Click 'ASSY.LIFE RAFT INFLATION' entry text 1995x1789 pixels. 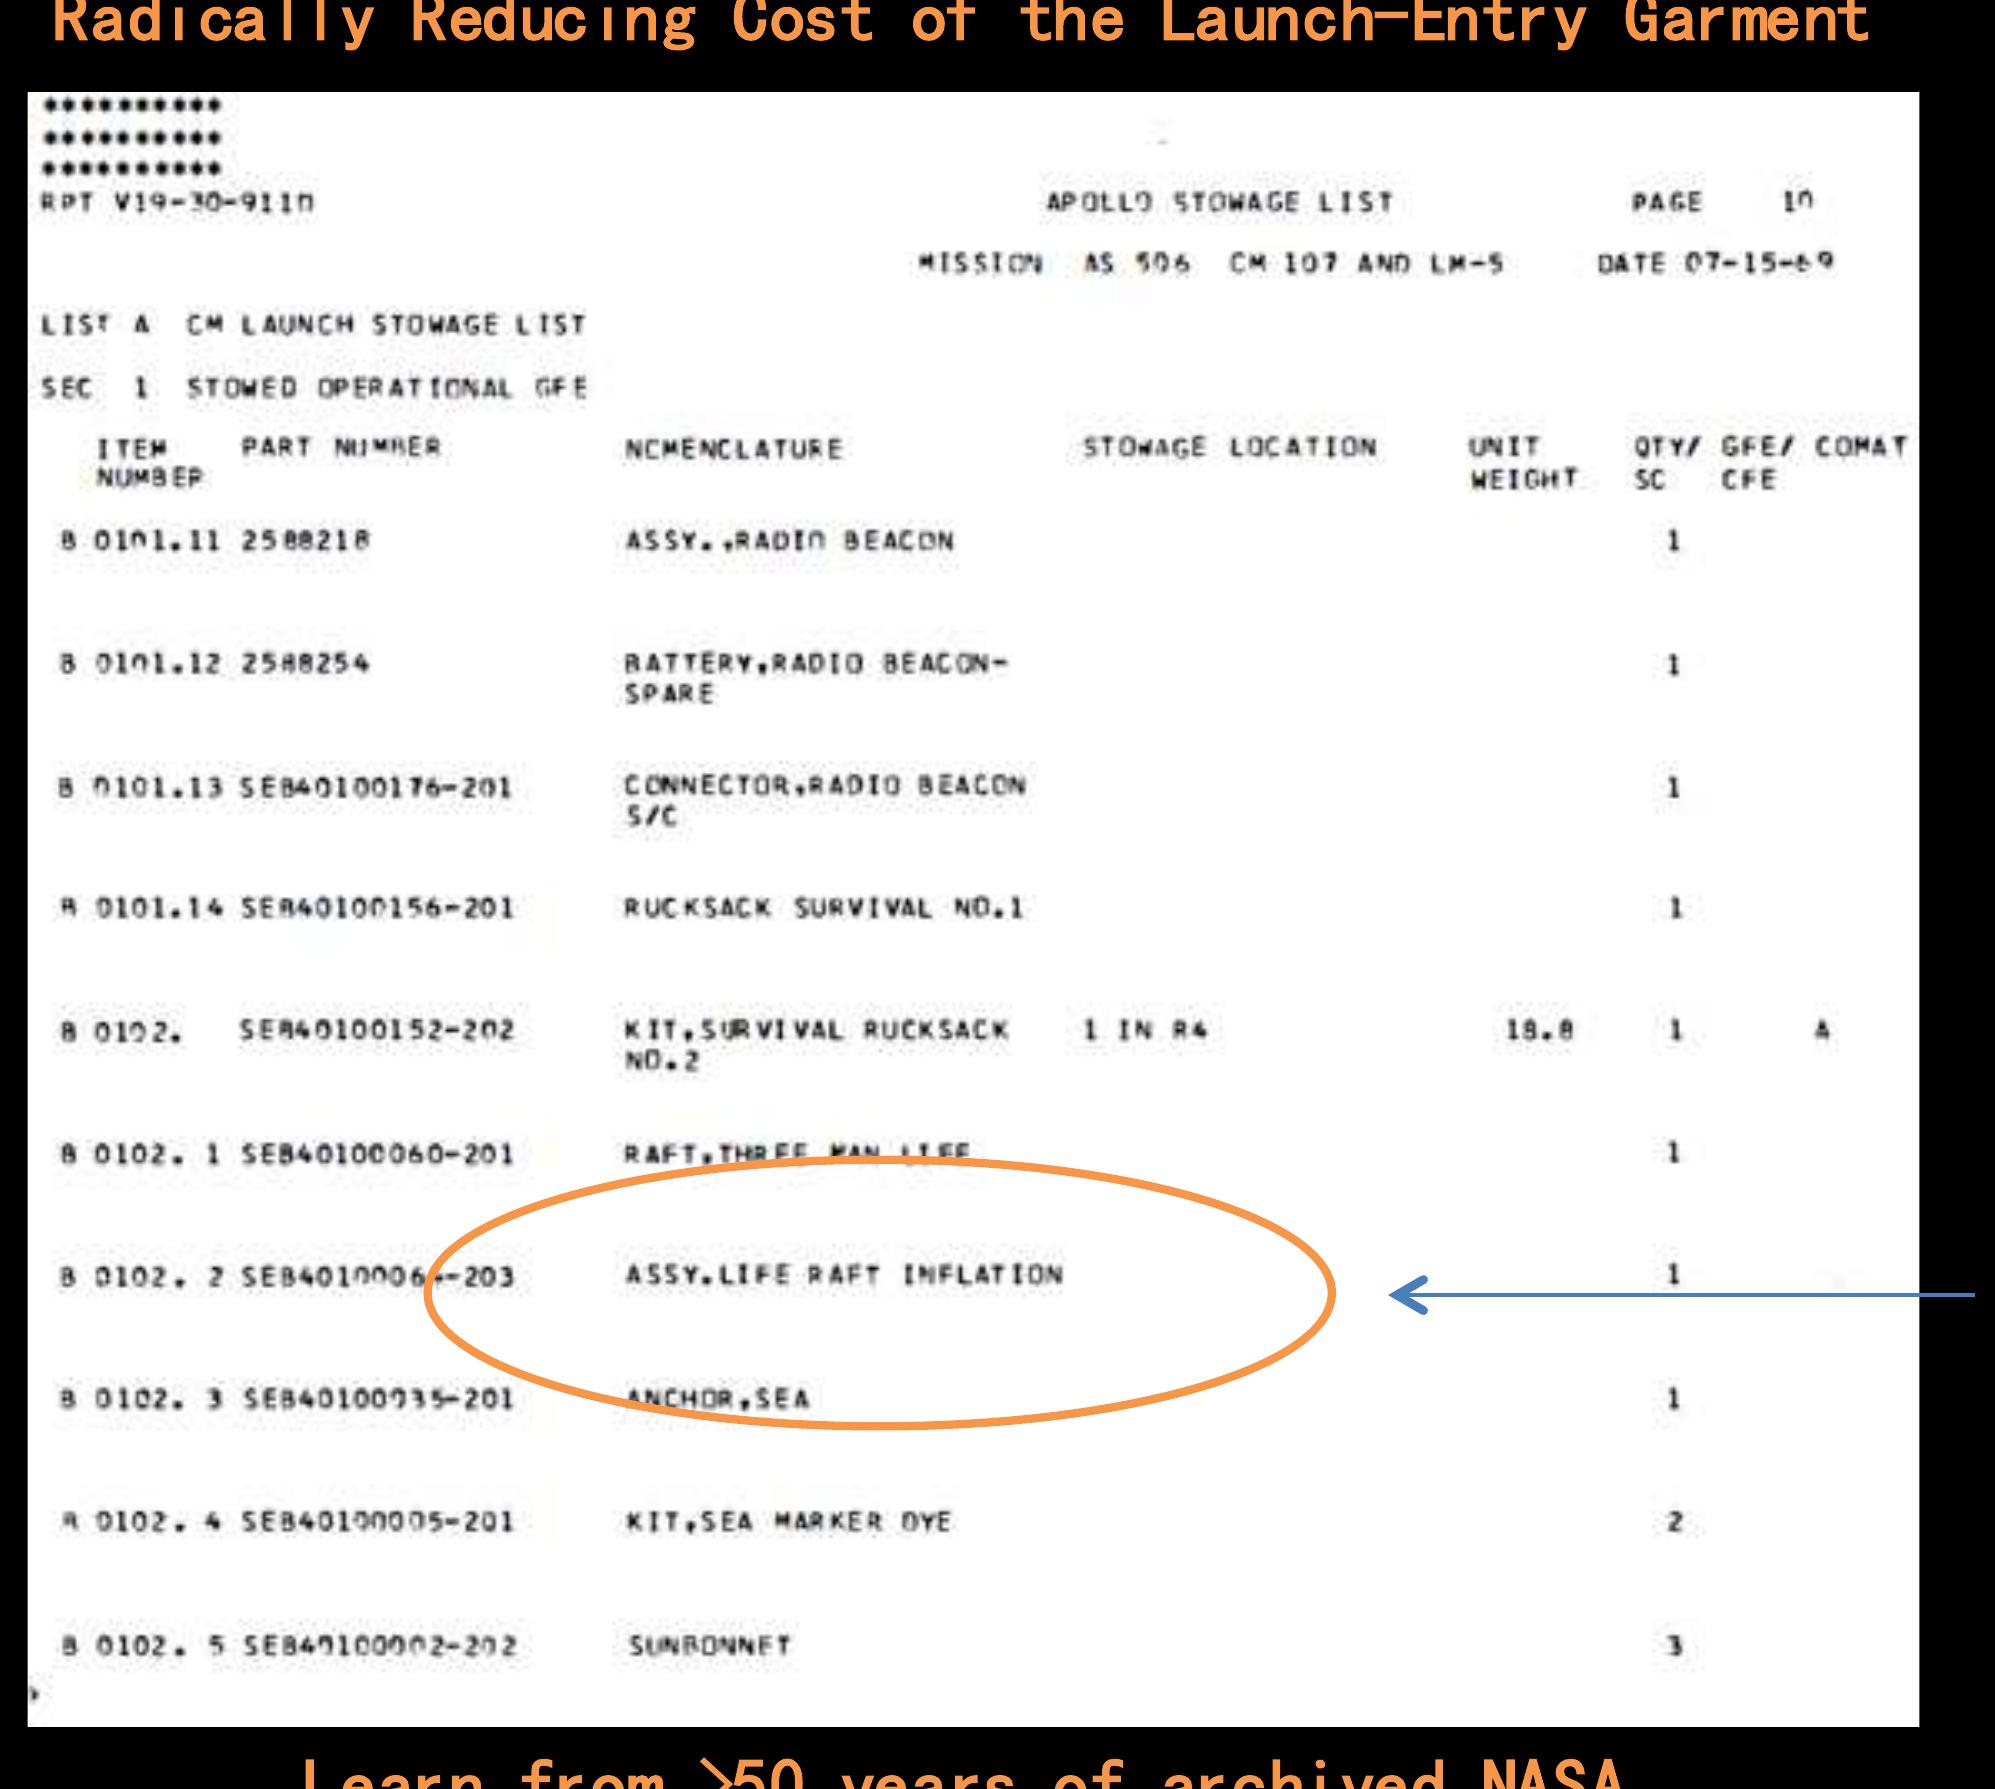tap(843, 1275)
